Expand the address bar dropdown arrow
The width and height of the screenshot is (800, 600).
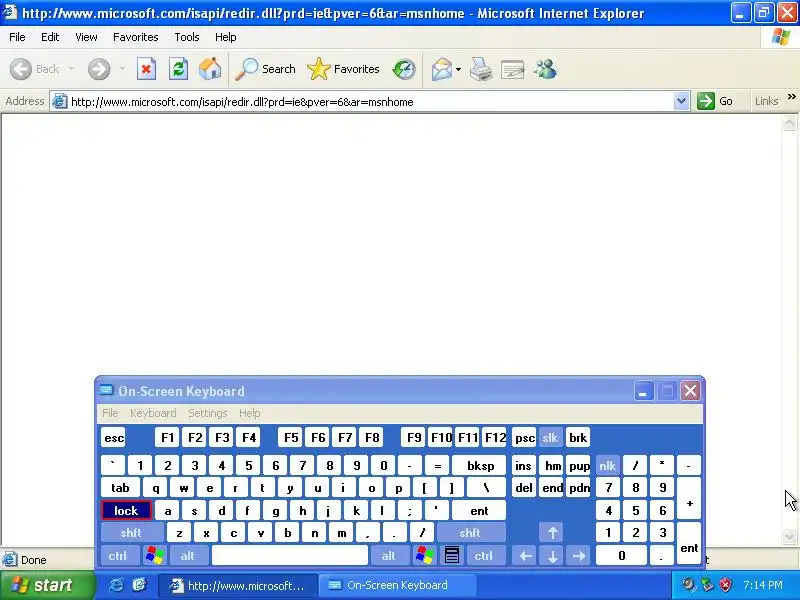coord(681,101)
